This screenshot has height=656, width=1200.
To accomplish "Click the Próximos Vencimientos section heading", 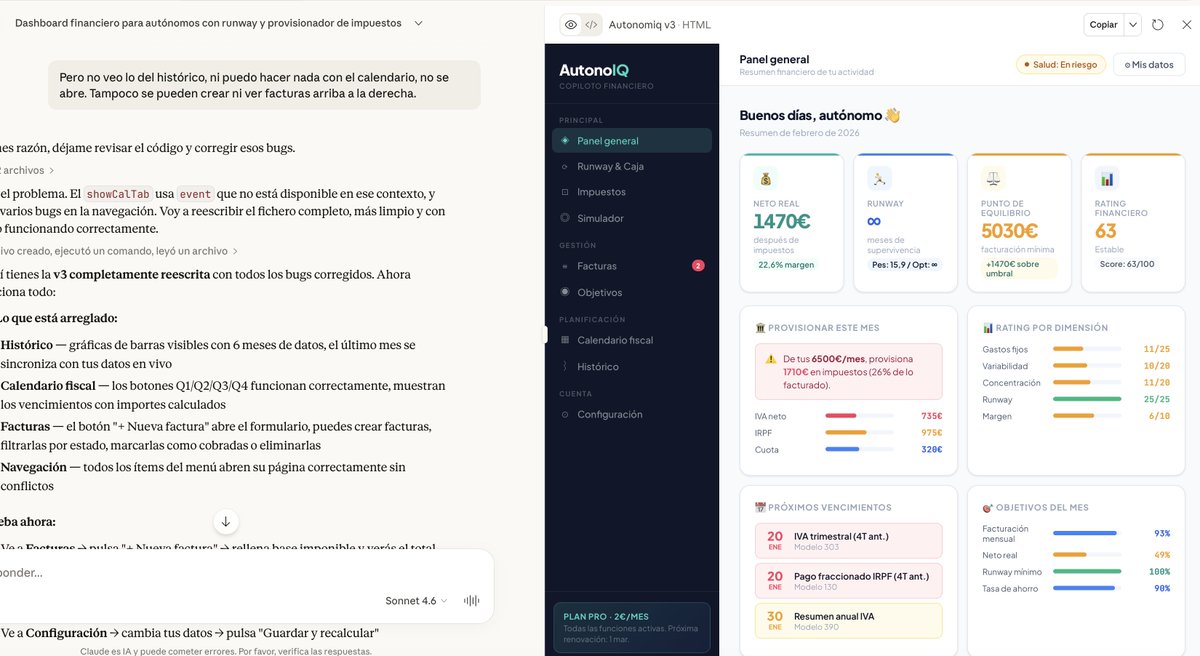I will pos(823,507).
